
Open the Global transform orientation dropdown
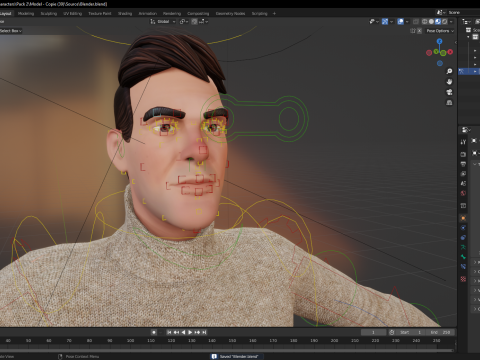(x=163, y=22)
